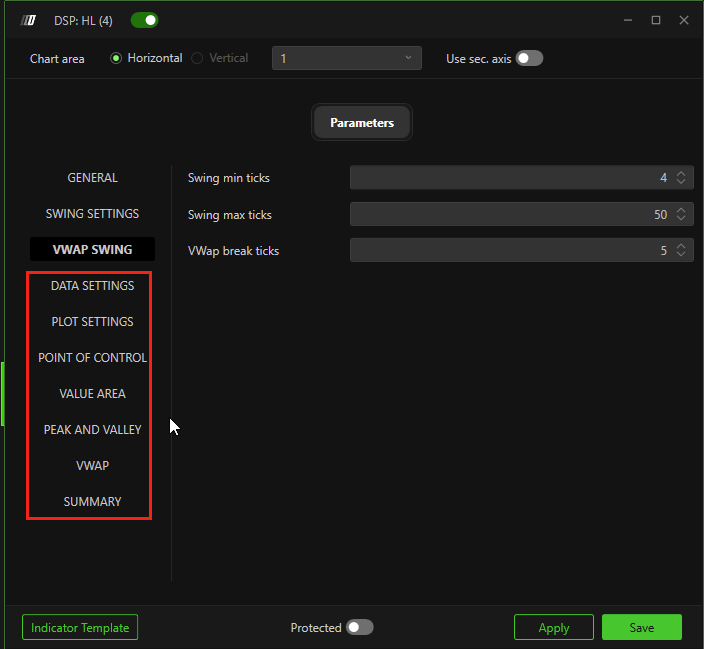The image size is (704, 649).
Task: Enable the Use sec. axis toggle
Action: pyautogui.click(x=529, y=58)
